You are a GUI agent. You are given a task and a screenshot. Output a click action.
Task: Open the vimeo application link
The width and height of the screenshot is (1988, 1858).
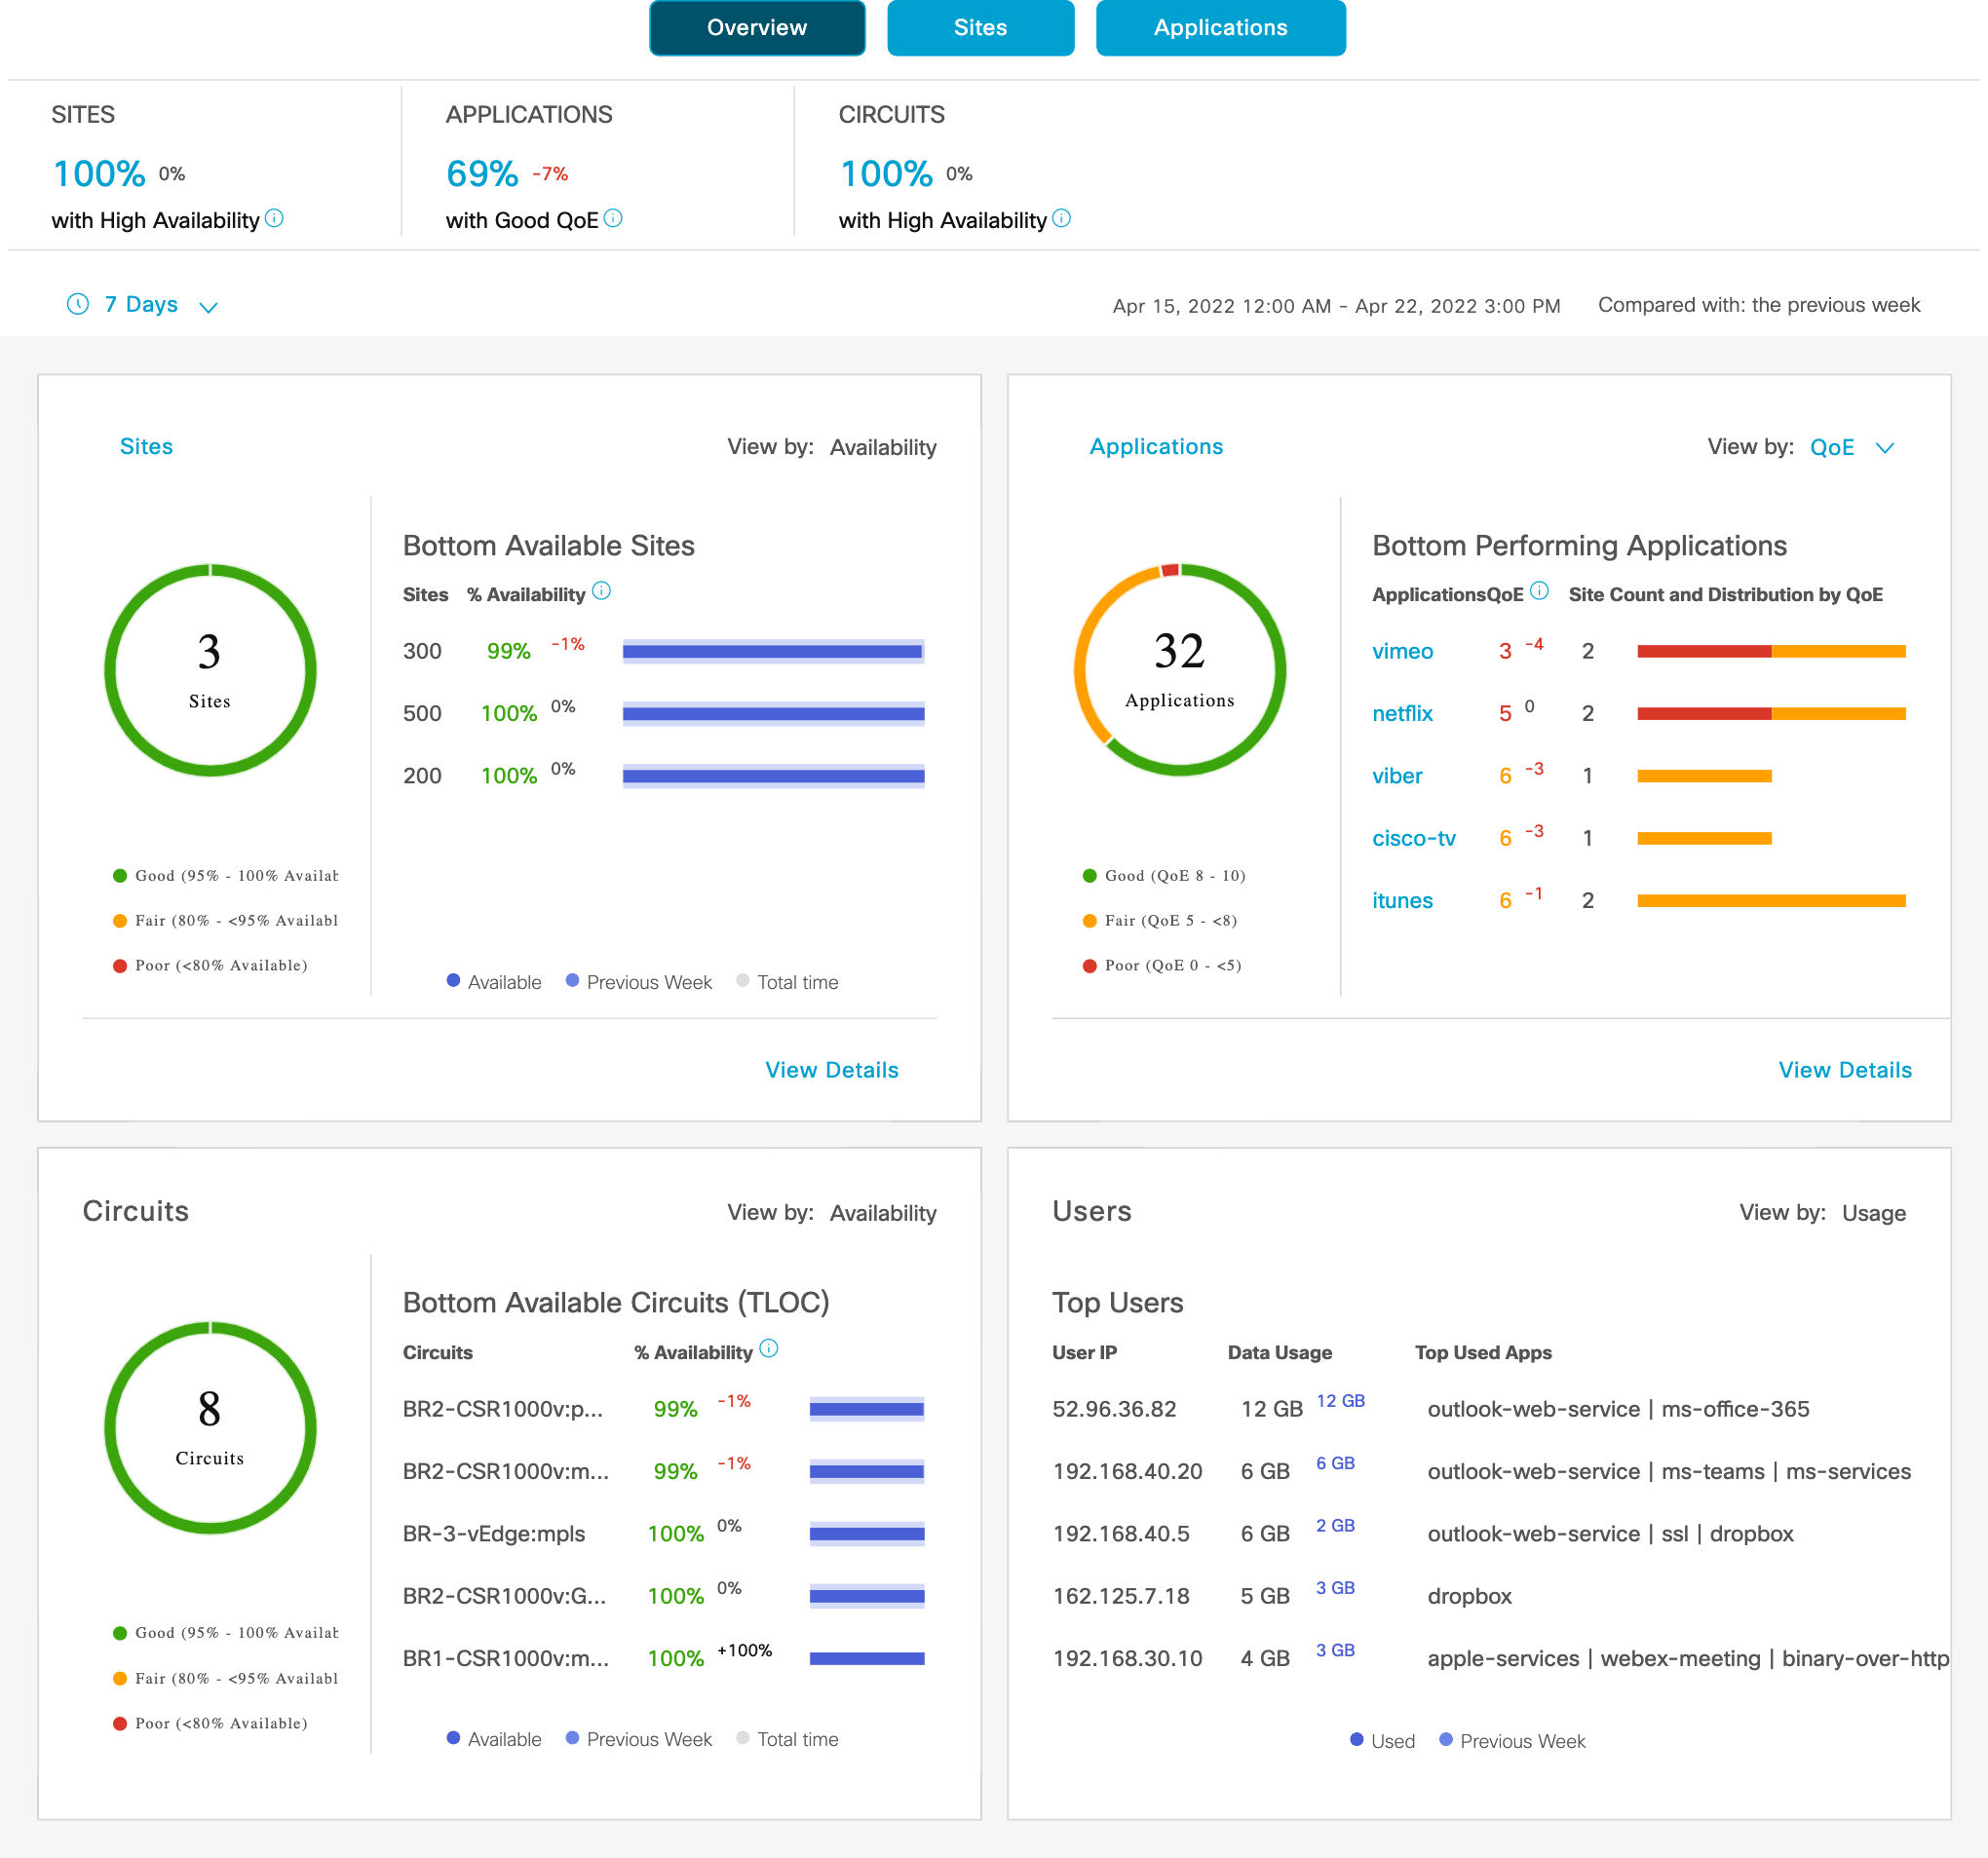pos(1402,652)
